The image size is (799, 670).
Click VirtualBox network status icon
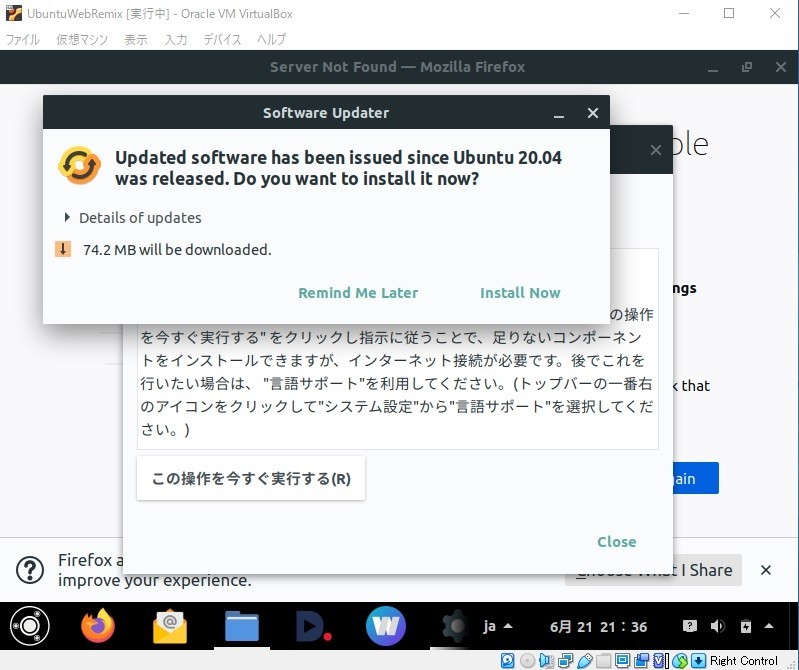565,661
